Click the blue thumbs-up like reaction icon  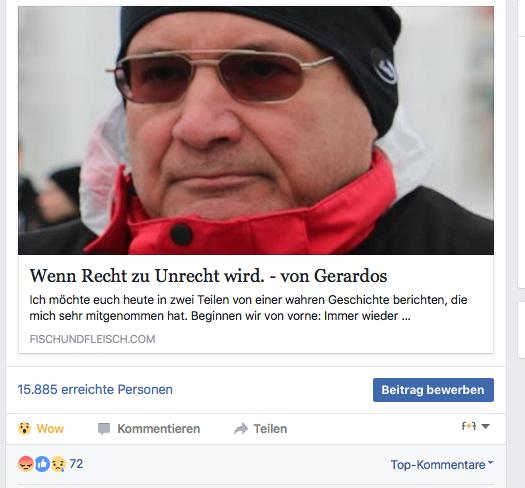coord(42,464)
